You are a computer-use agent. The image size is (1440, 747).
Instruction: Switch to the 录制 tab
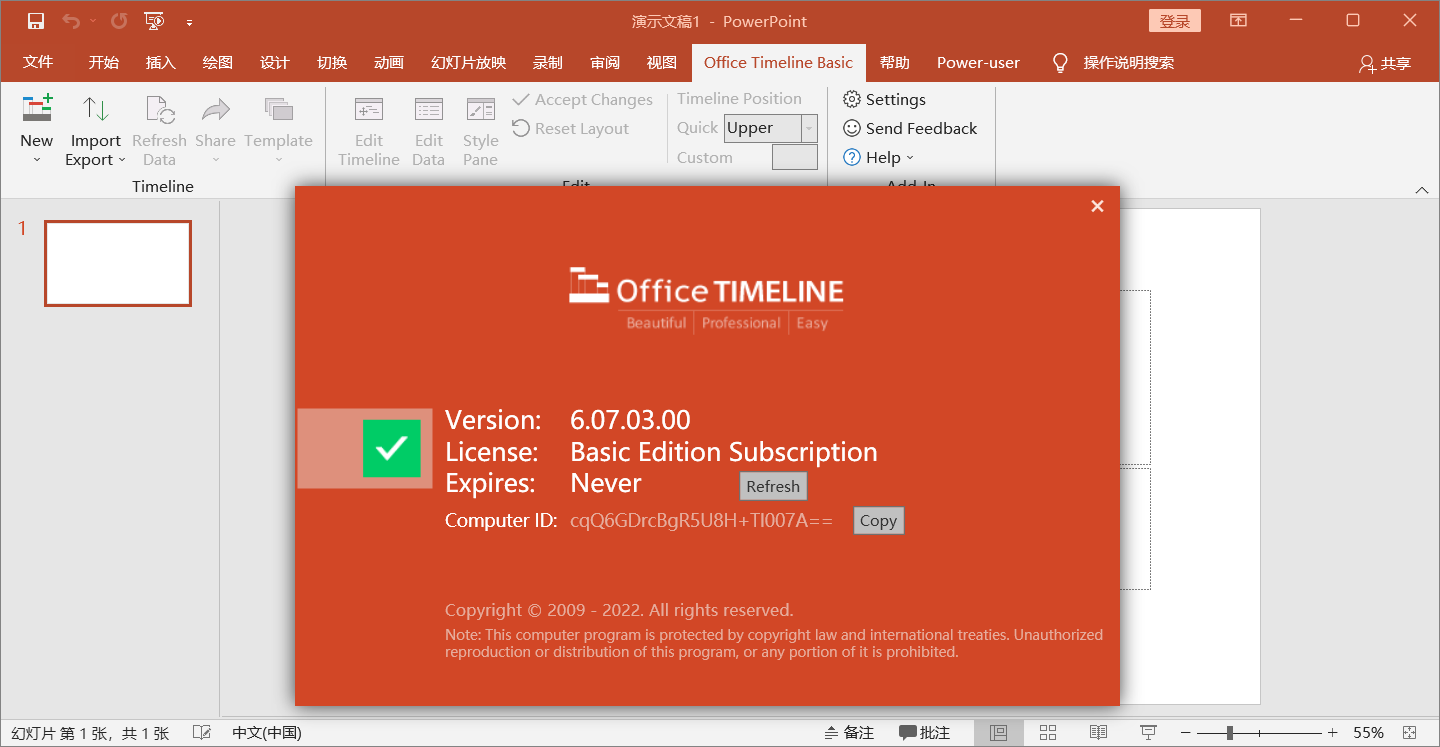[547, 62]
